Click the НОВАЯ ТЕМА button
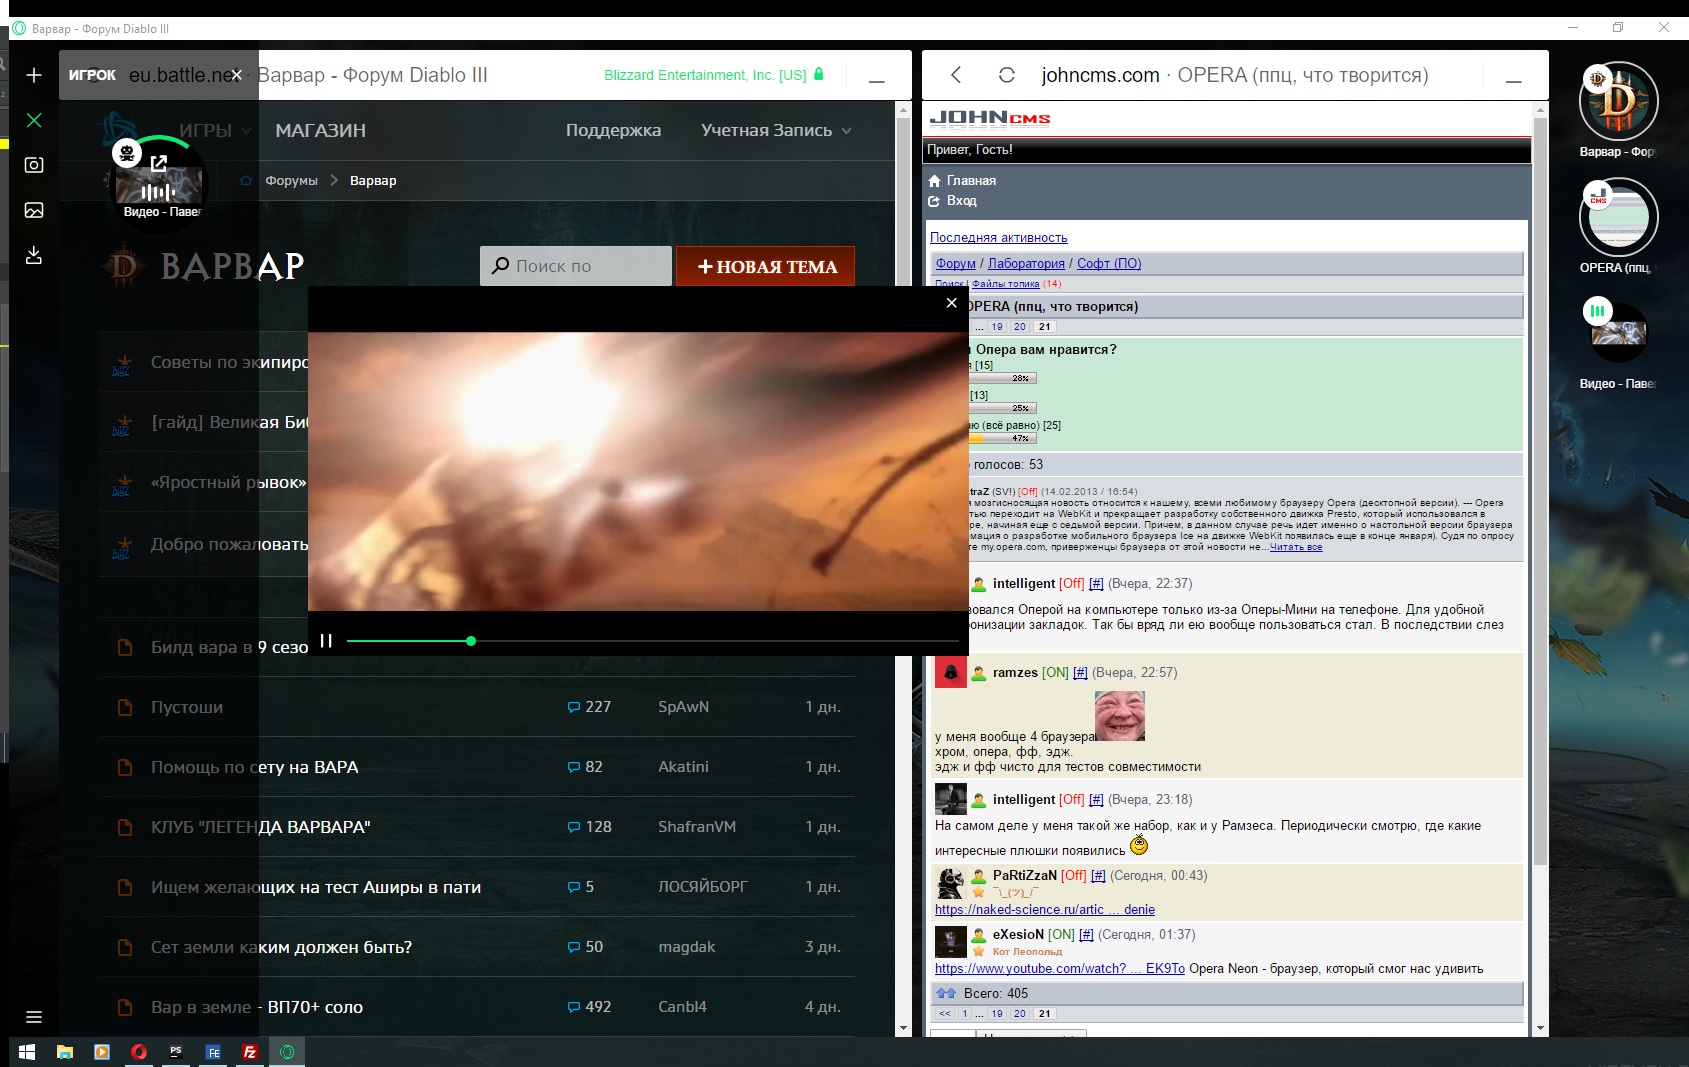 tap(766, 267)
